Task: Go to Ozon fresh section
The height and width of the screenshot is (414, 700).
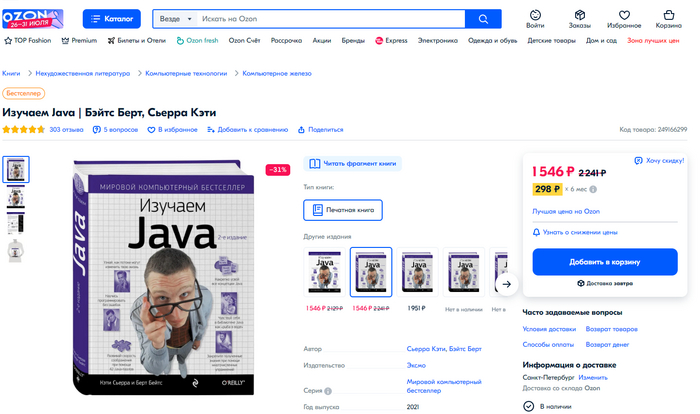Action: pos(197,41)
